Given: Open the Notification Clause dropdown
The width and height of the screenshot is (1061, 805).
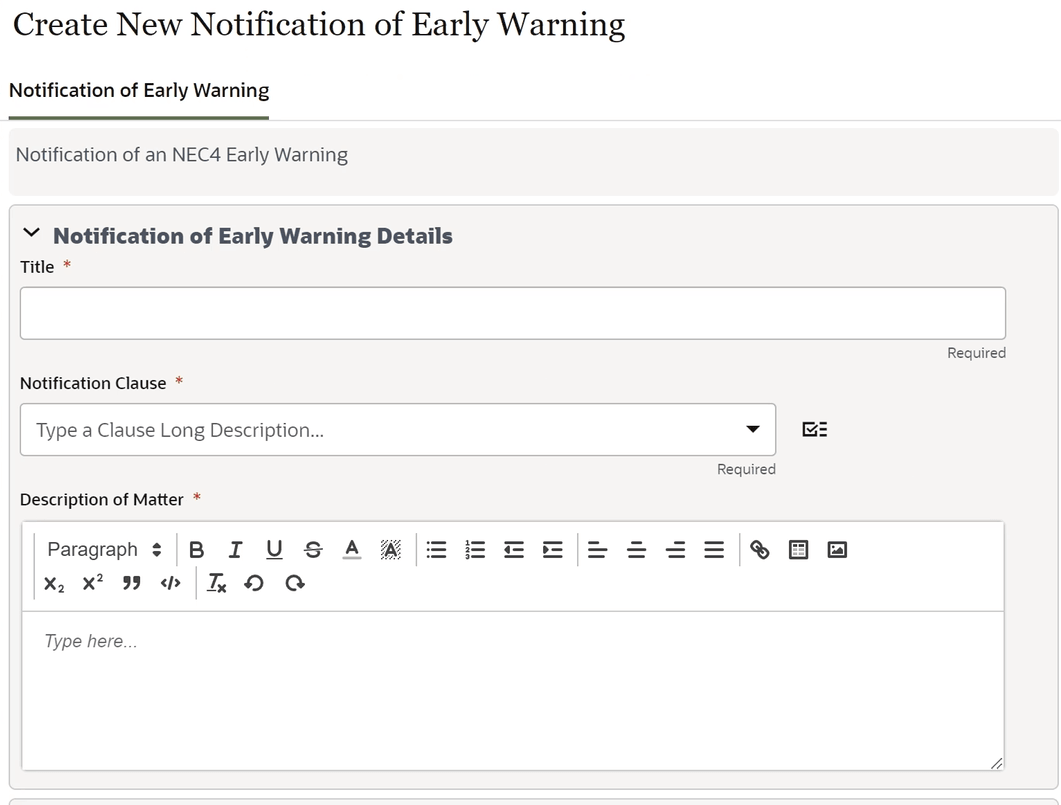Looking at the screenshot, I should click(x=752, y=428).
